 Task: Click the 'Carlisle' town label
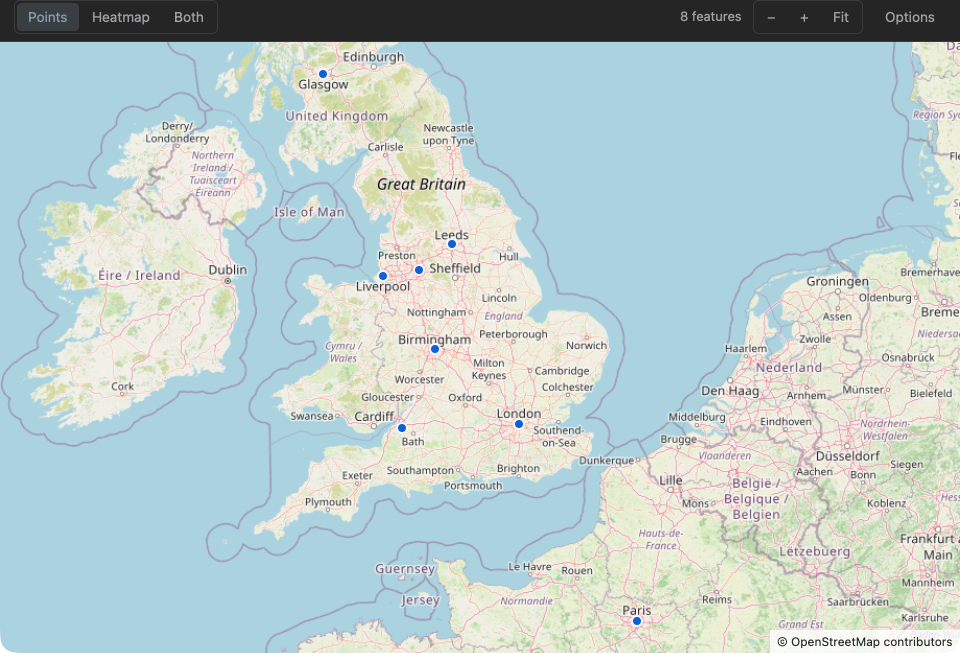(385, 147)
